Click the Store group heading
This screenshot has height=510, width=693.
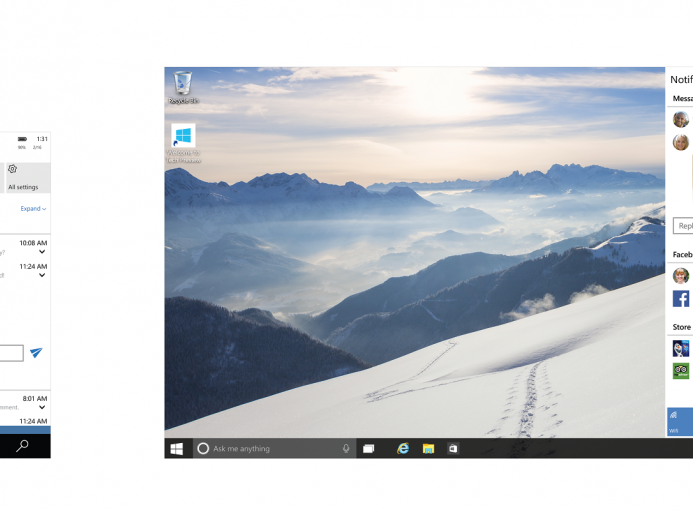click(x=682, y=327)
